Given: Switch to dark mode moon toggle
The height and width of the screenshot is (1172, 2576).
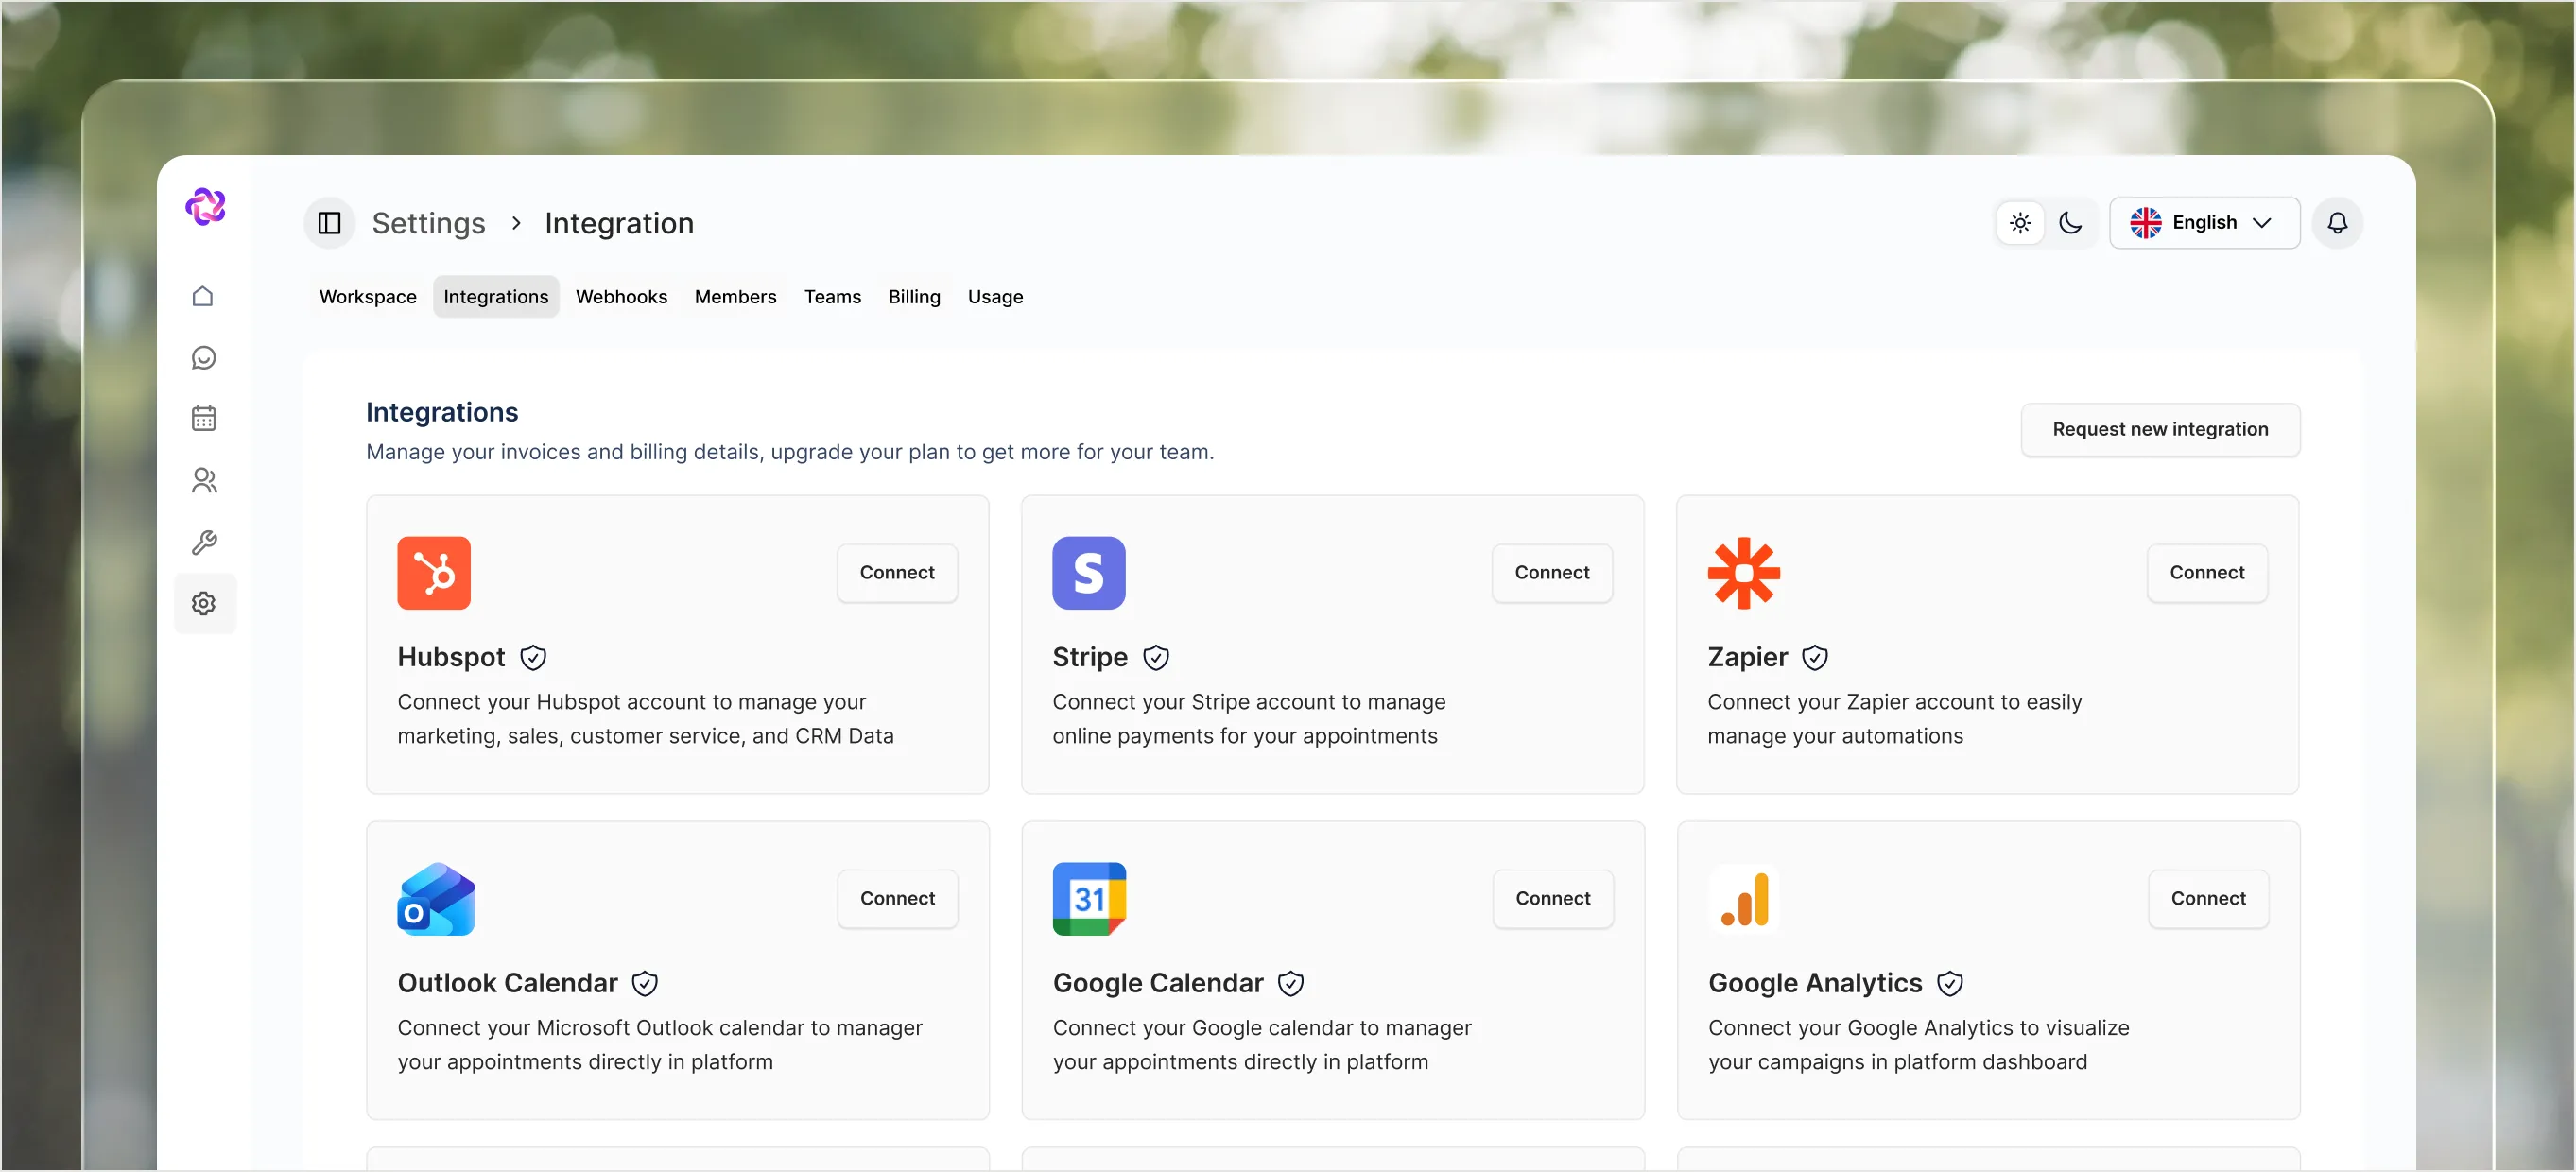Looking at the screenshot, I should point(2070,223).
